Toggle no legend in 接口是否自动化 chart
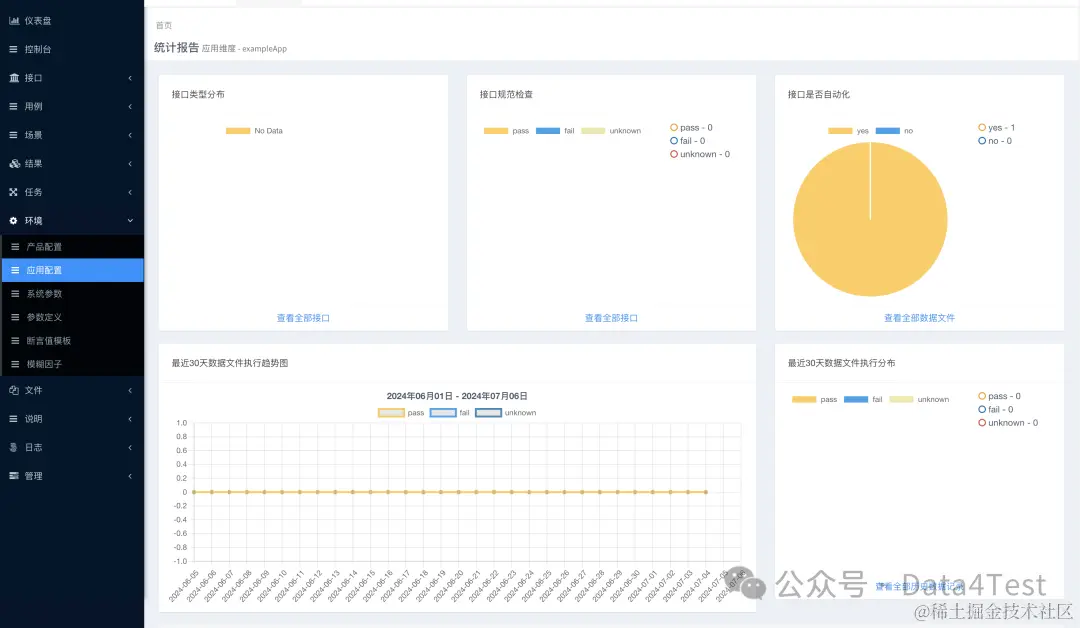The image size is (1080, 628). point(895,131)
